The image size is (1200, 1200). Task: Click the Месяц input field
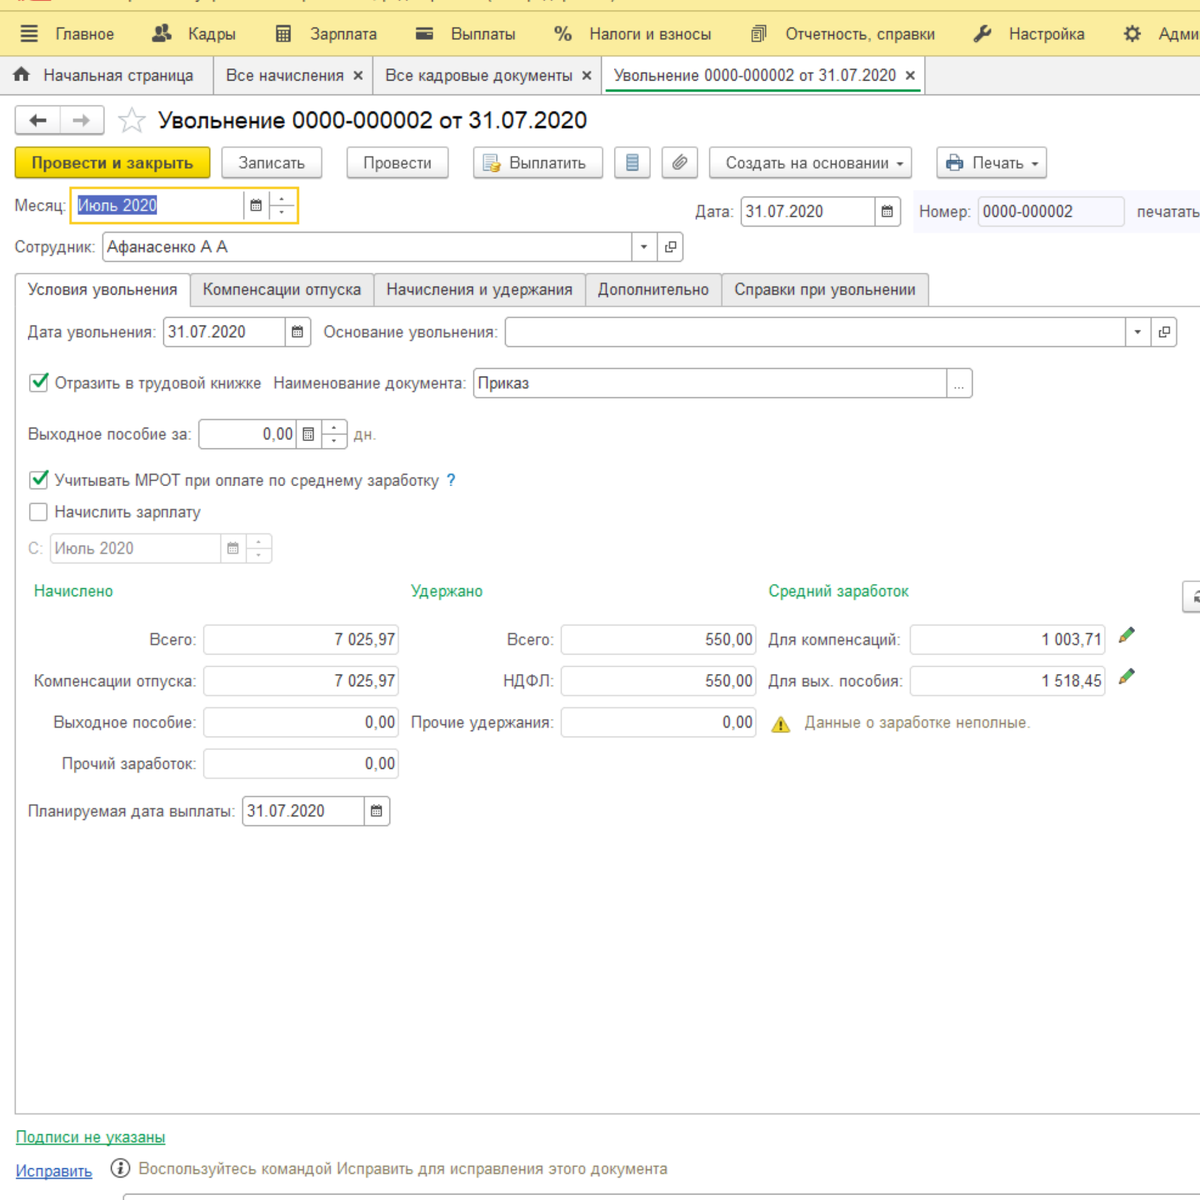click(x=158, y=205)
